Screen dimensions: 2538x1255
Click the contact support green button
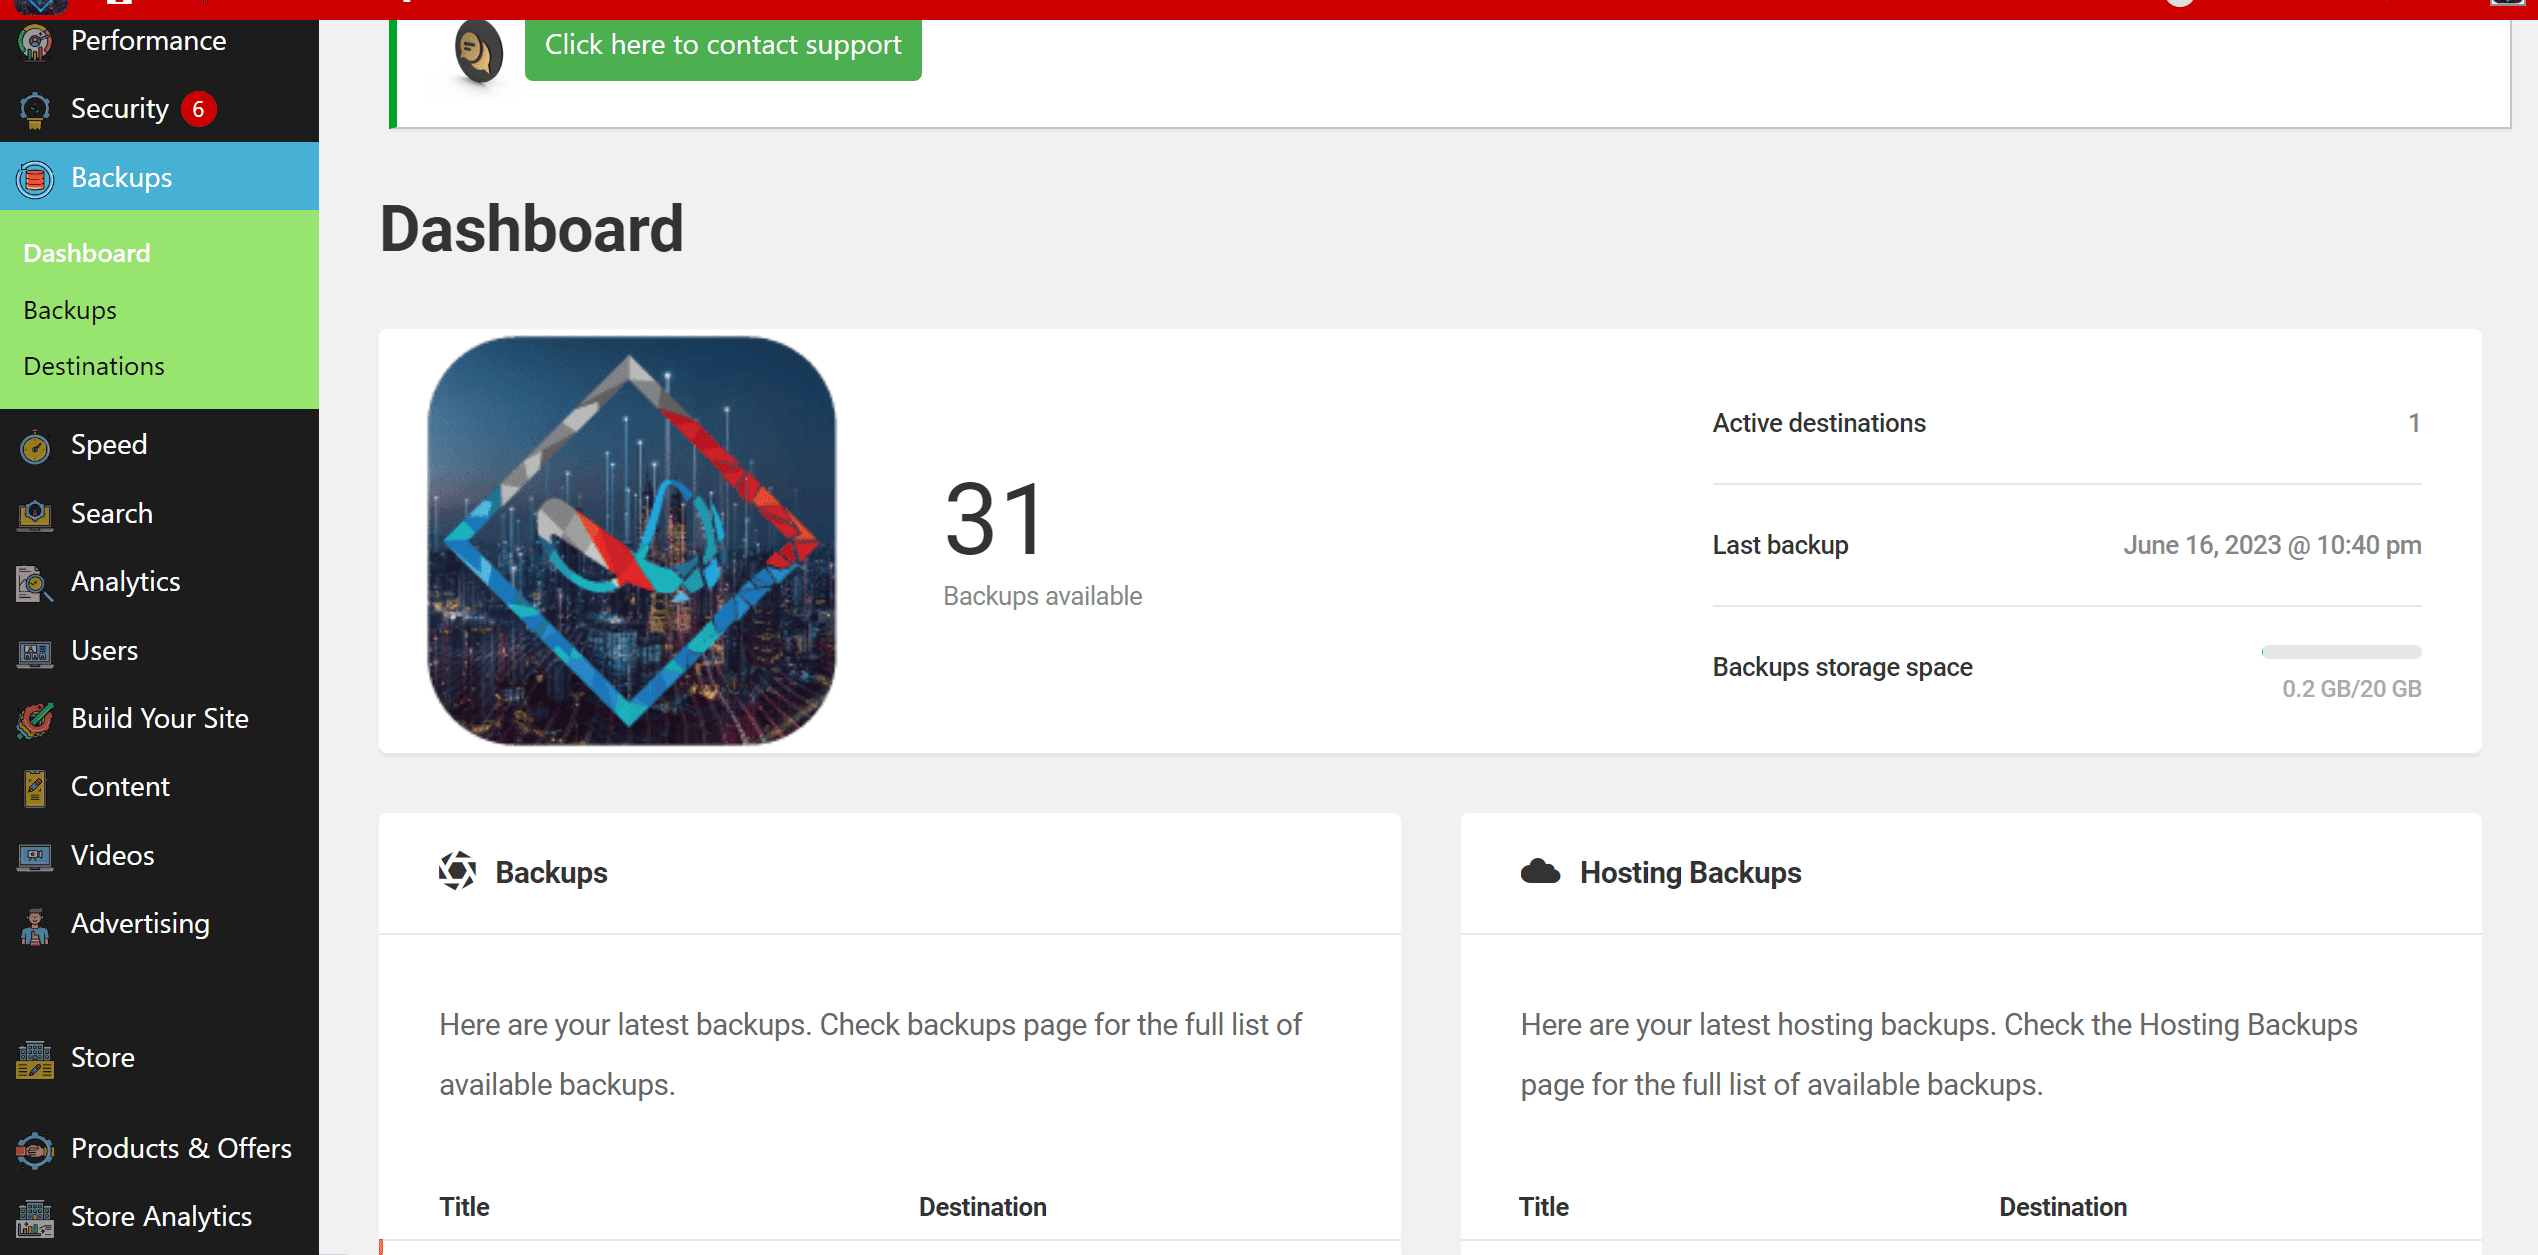point(723,45)
